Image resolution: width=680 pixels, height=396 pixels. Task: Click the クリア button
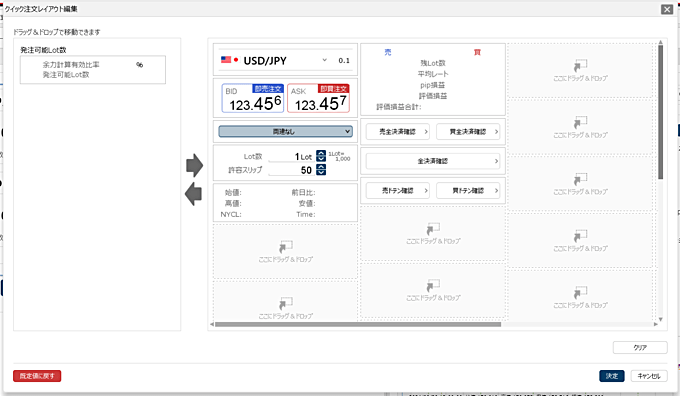point(640,347)
